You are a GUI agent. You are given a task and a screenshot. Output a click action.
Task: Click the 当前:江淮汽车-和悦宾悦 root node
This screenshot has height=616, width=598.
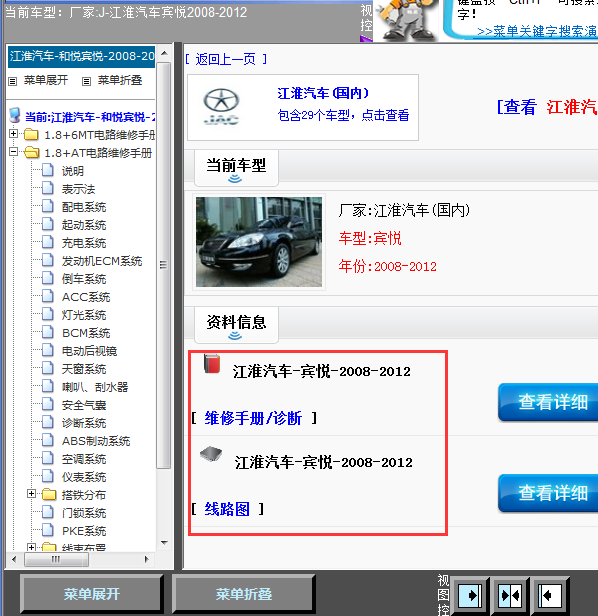tap(90, 117)
